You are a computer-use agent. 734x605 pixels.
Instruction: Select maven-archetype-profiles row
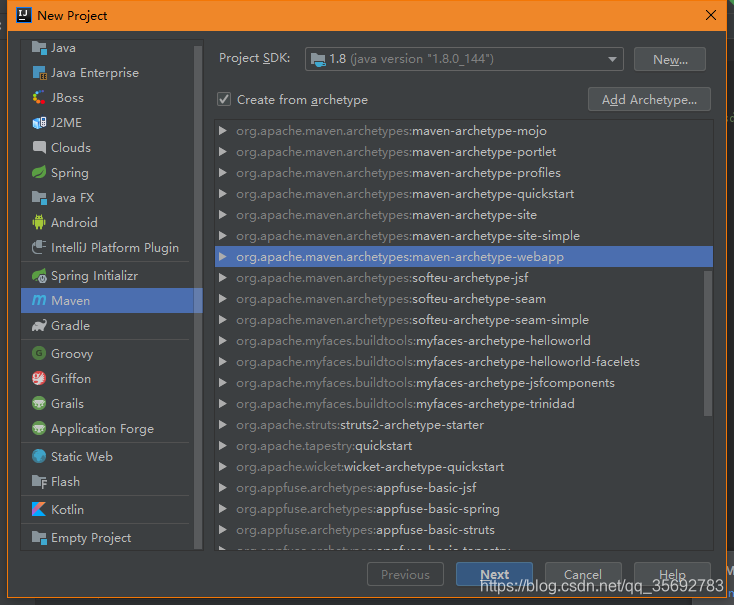464,173
